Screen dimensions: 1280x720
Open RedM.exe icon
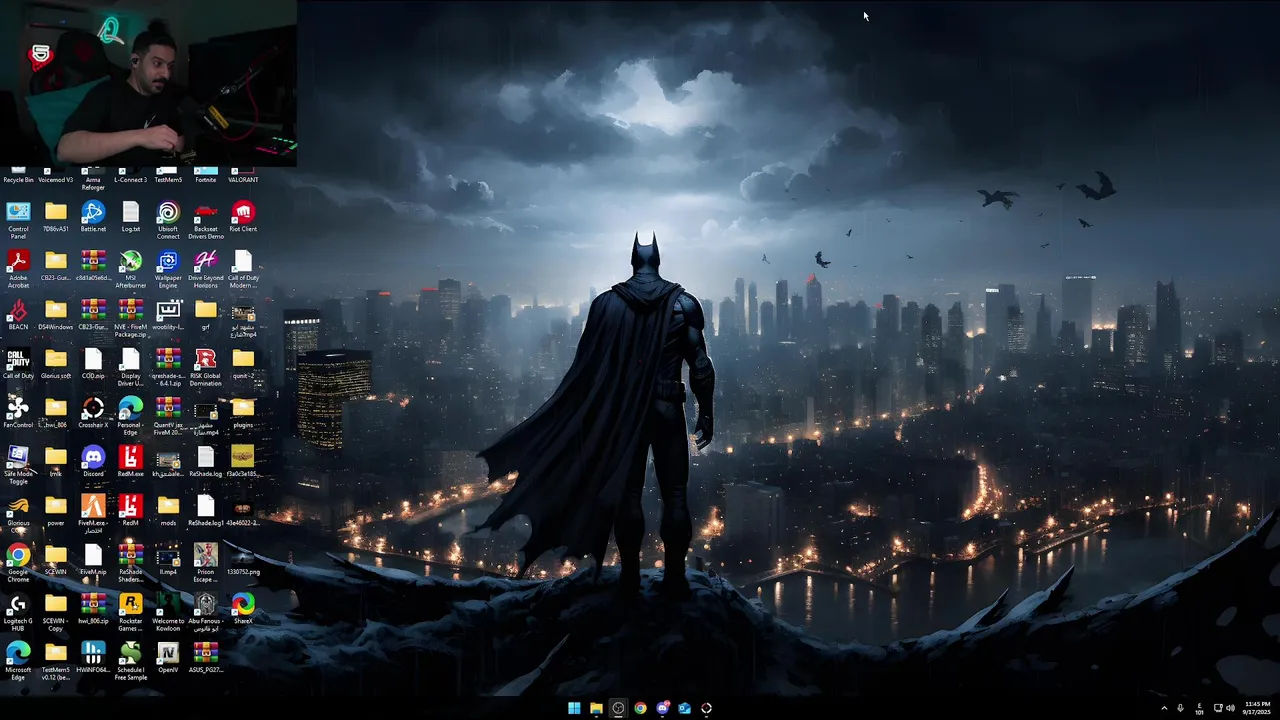(x=131, y=462)
